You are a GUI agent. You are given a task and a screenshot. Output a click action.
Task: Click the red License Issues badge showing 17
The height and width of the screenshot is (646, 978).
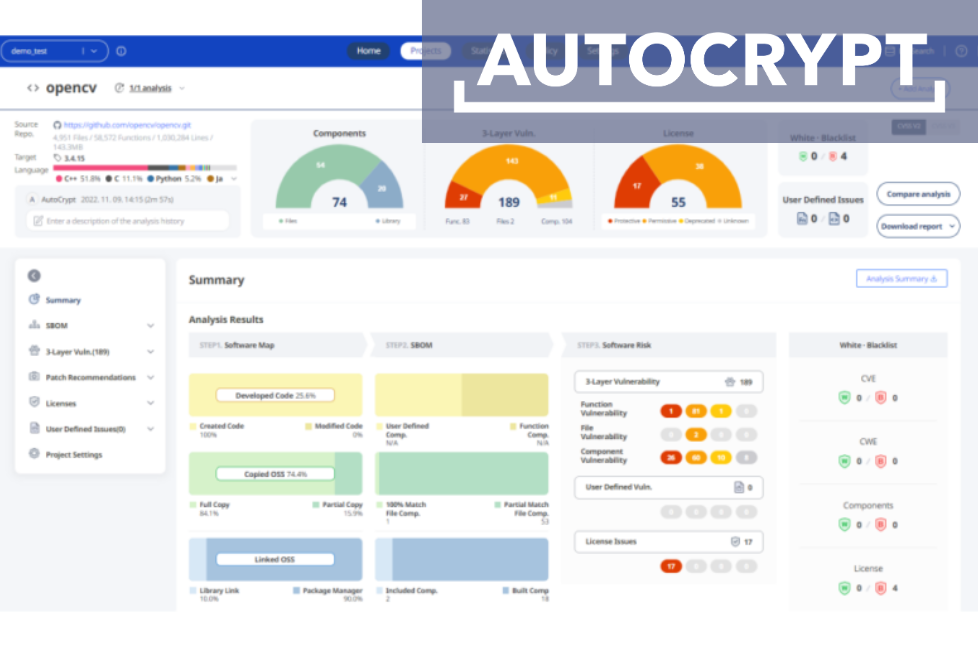[671, 566]
